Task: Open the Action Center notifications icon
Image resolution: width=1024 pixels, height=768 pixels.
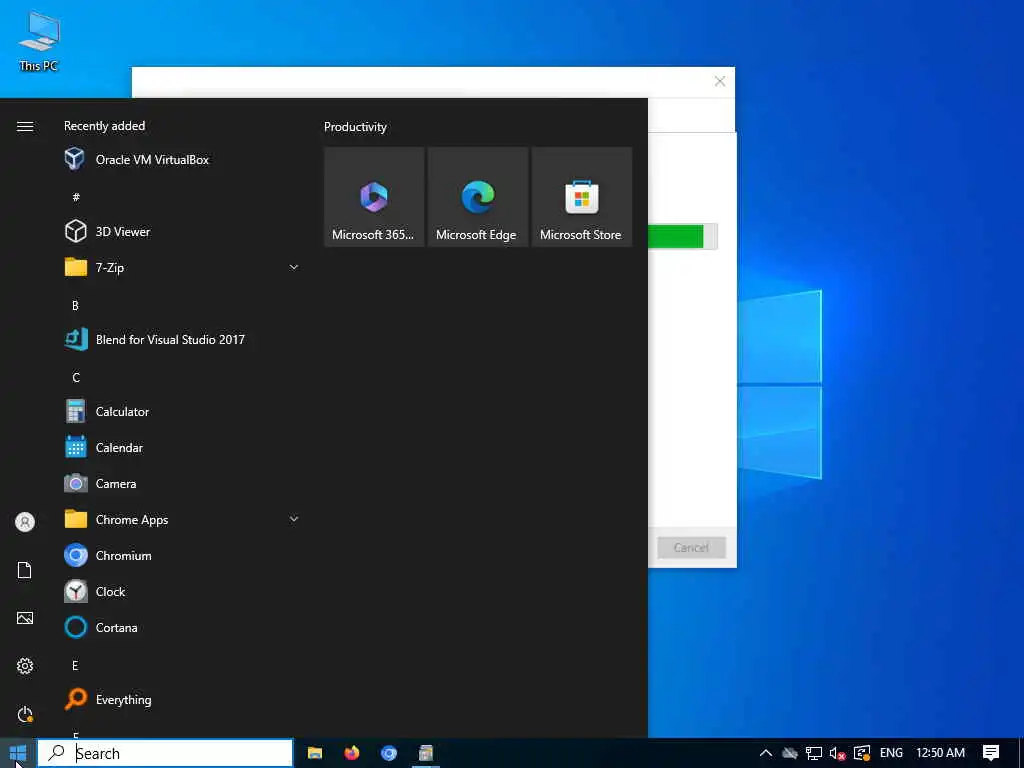Action: [x=991, y=753]
